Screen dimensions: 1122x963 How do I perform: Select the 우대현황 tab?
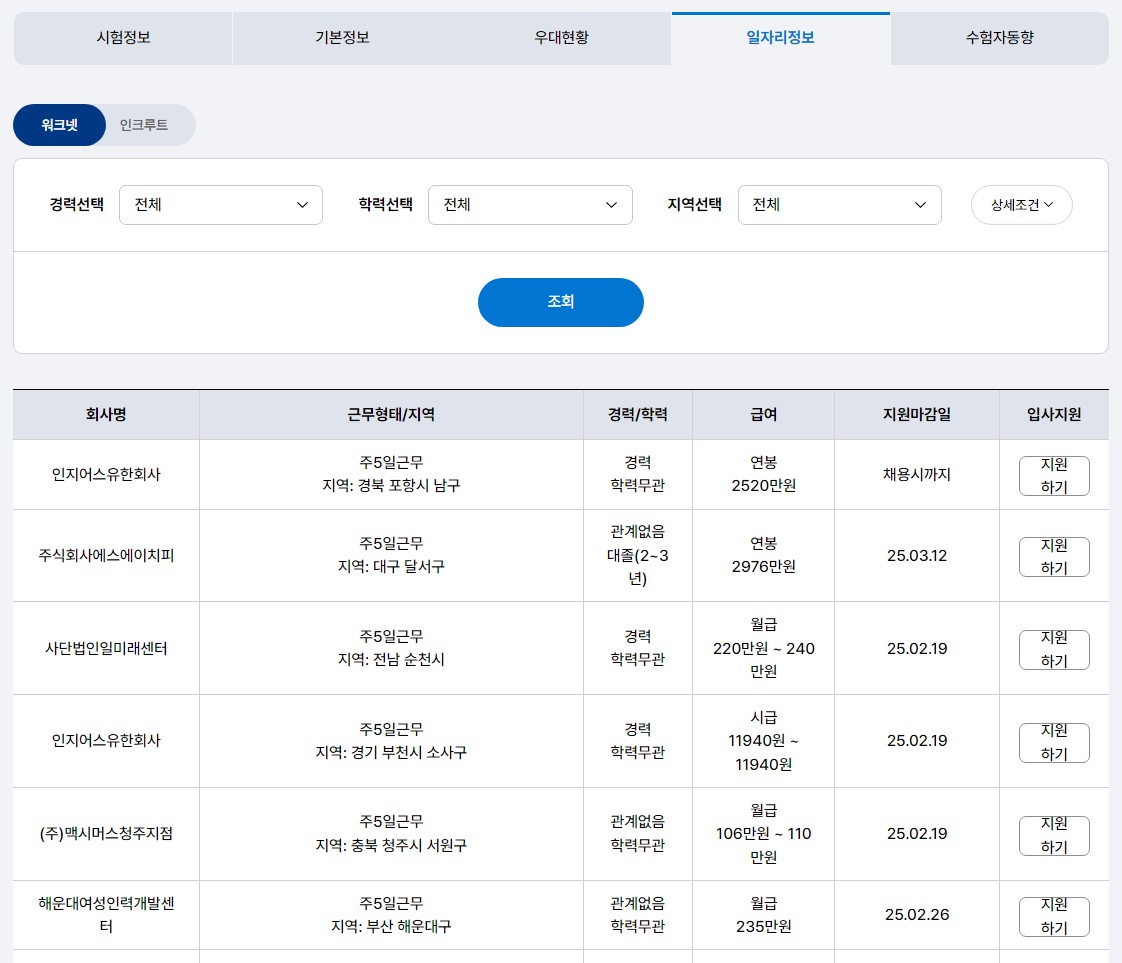[561, 38]
